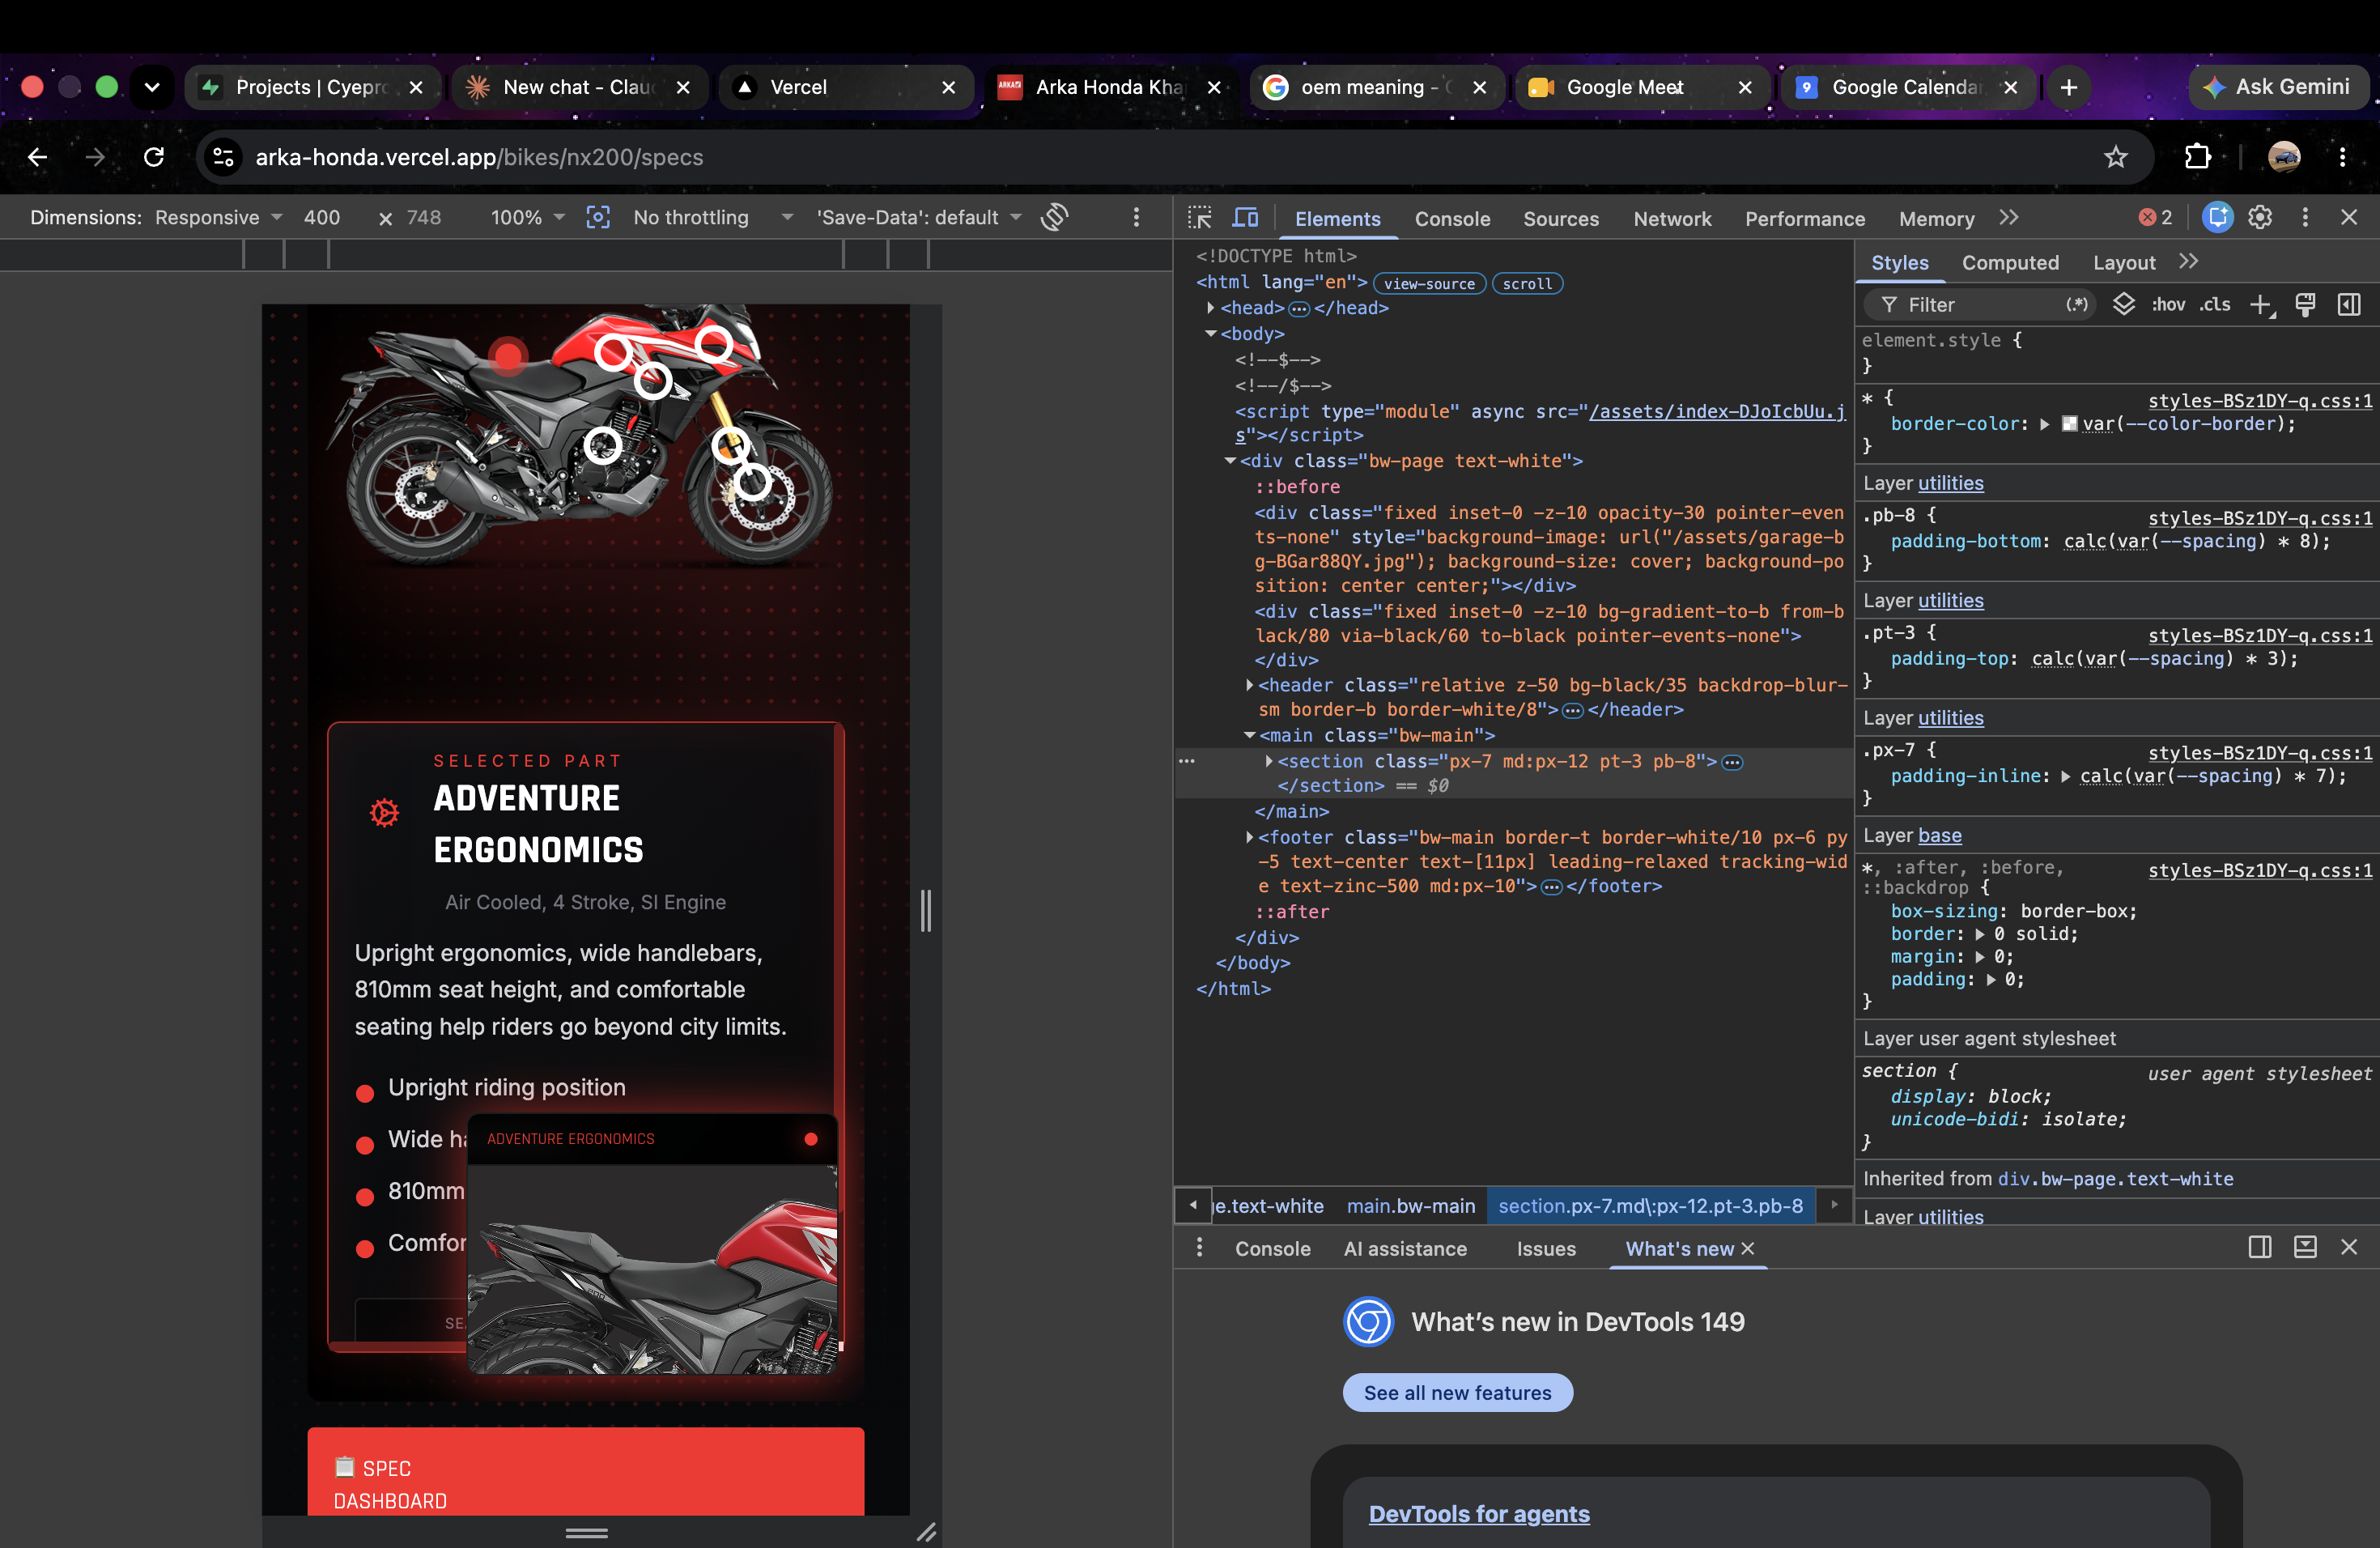Click the rotate device orientation icon
2380x1548 pixels.
tap(1054, 217)
